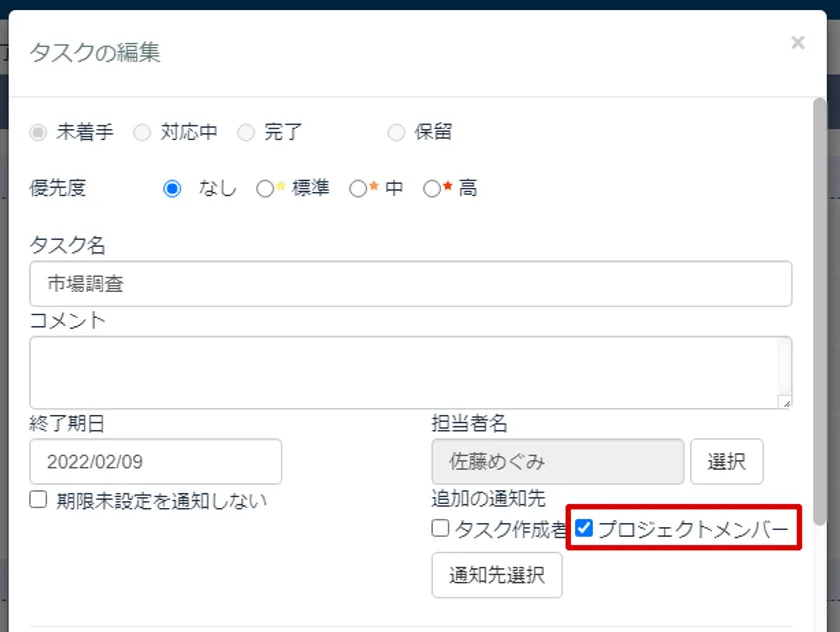Screen dimensions: 840x632
Task: Open the 終了期日 date field
Action: coord(155,462)
